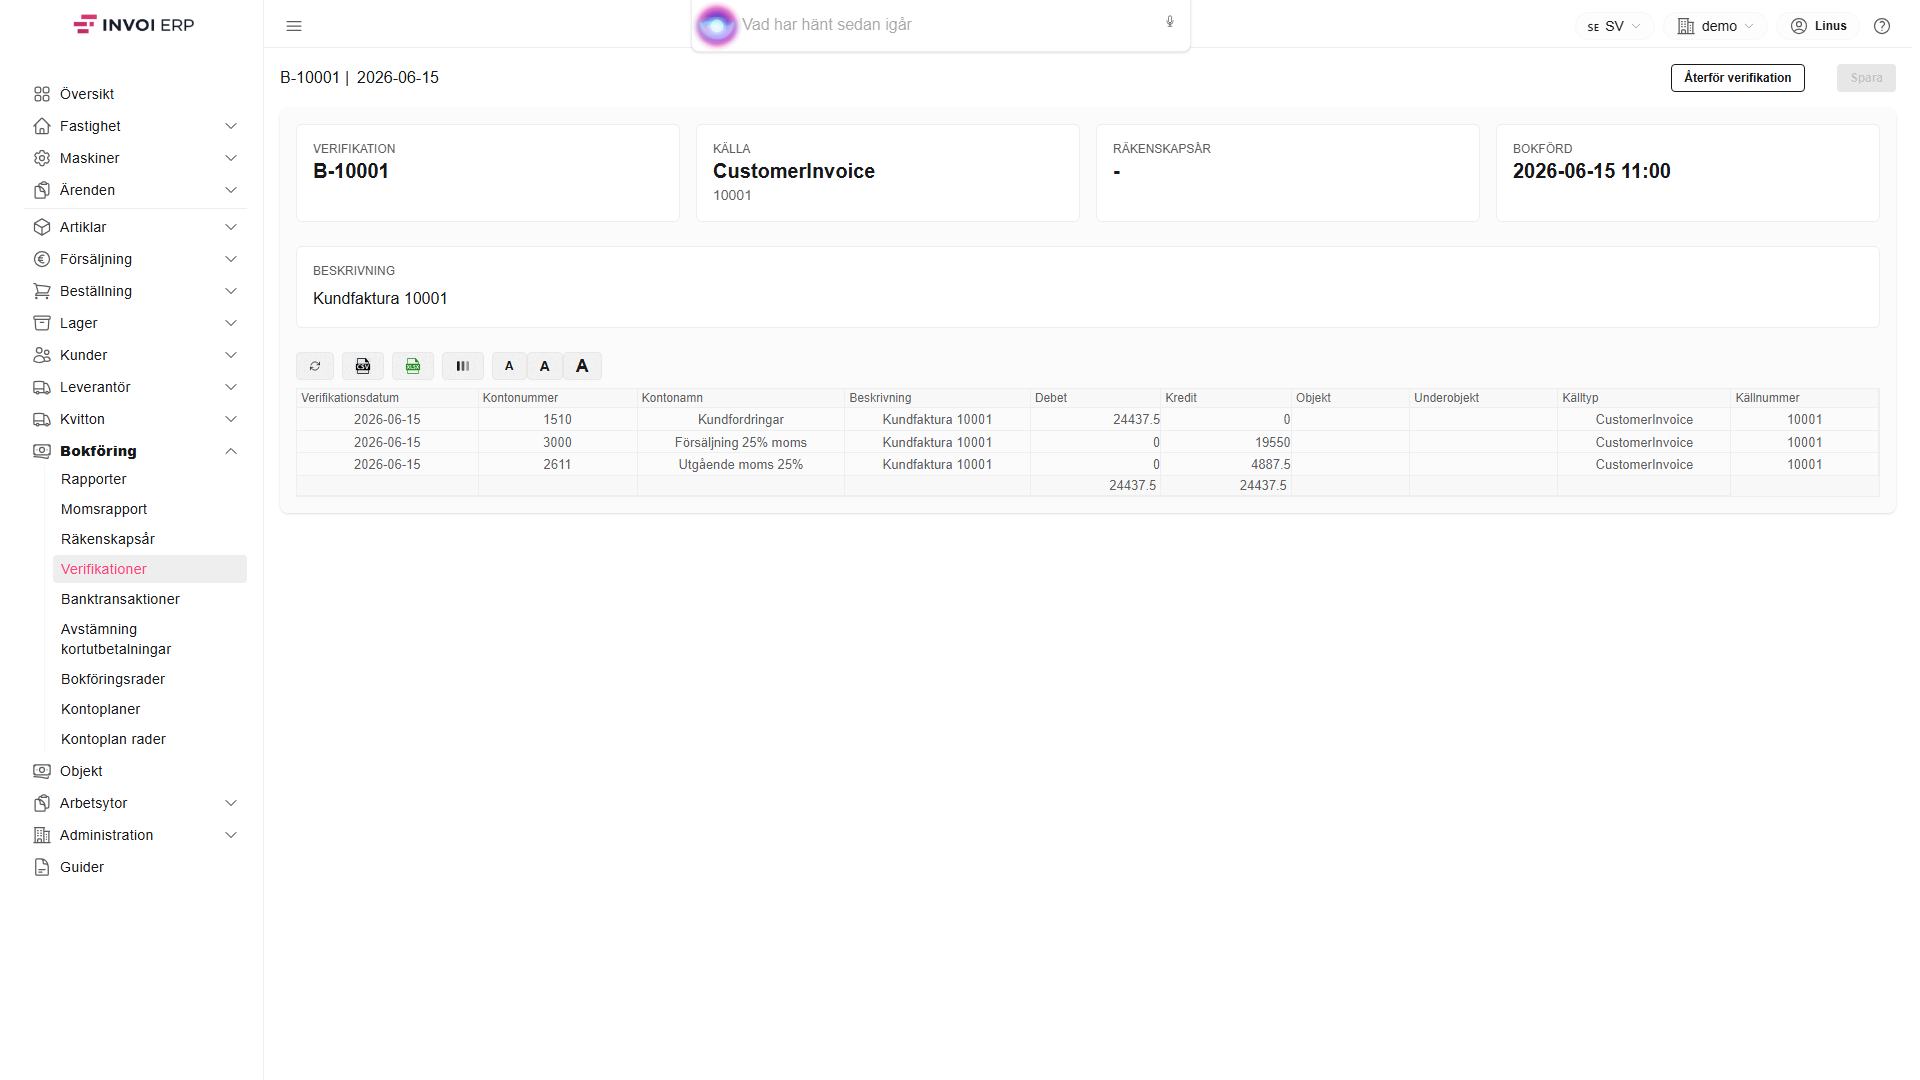Image resolution: width=1920 pixels, height=1080 pixels.
Task: Expand the Administration menu
Action: pos(135,835)
